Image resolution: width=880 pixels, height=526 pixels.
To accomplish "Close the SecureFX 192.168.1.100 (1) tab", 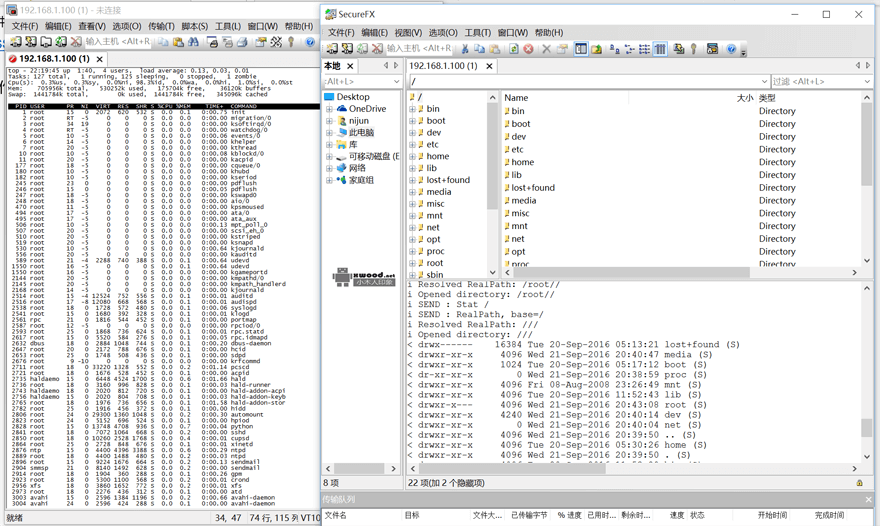I will tap(489, 66).
